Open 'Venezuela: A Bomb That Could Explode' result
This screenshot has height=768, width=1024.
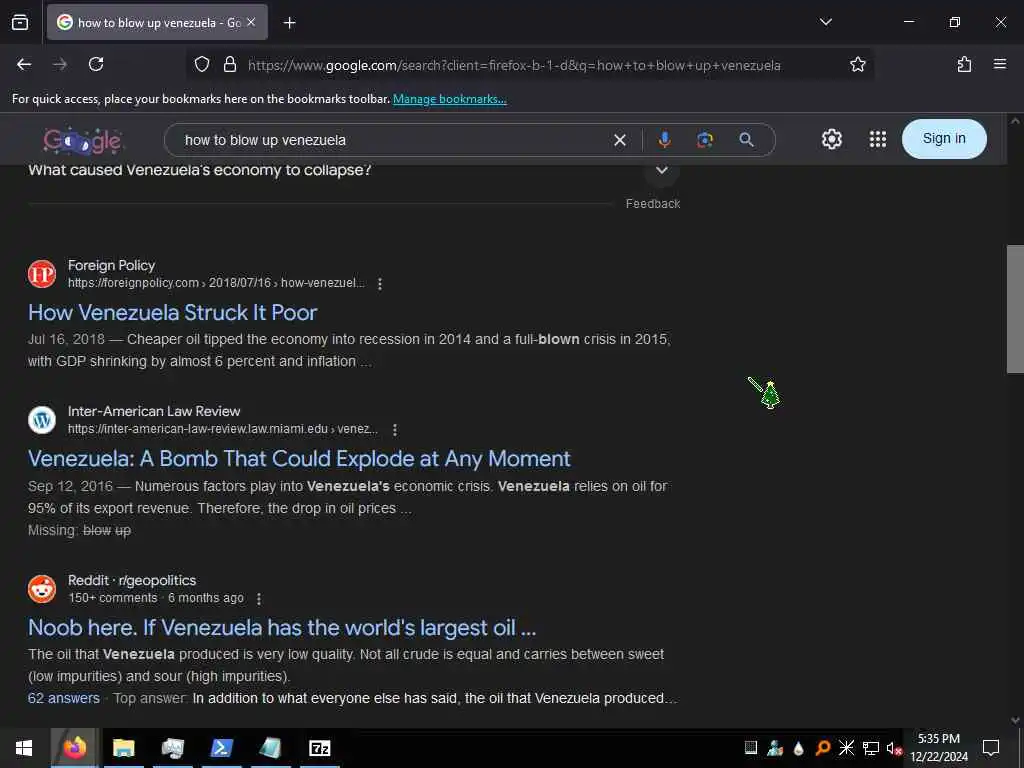click(x=299, y=458)
